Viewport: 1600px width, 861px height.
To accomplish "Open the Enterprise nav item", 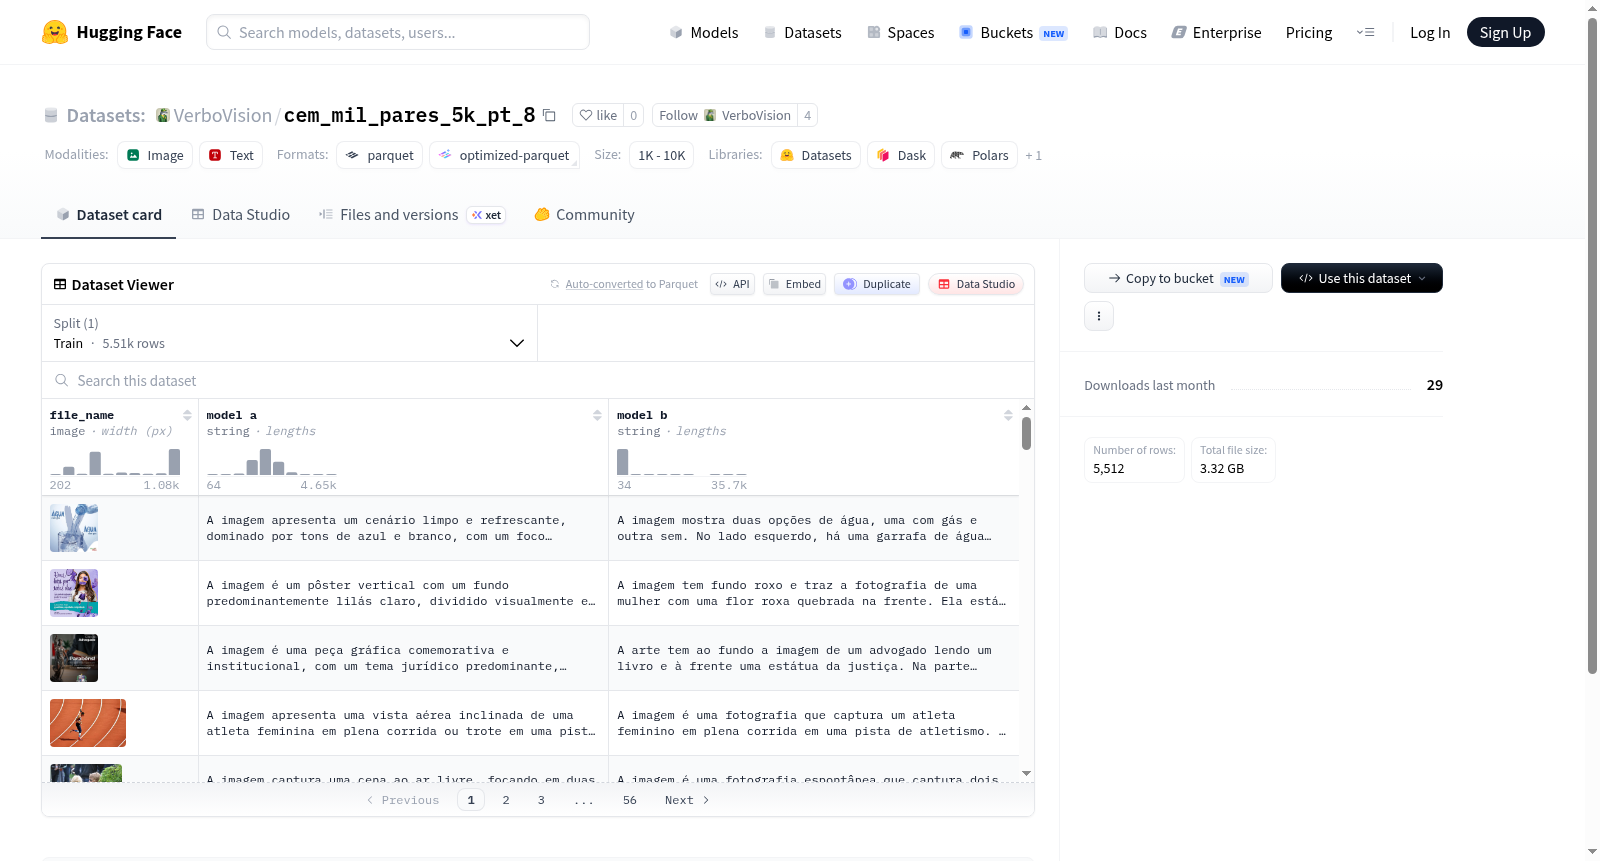I will tap(1216, 33).
